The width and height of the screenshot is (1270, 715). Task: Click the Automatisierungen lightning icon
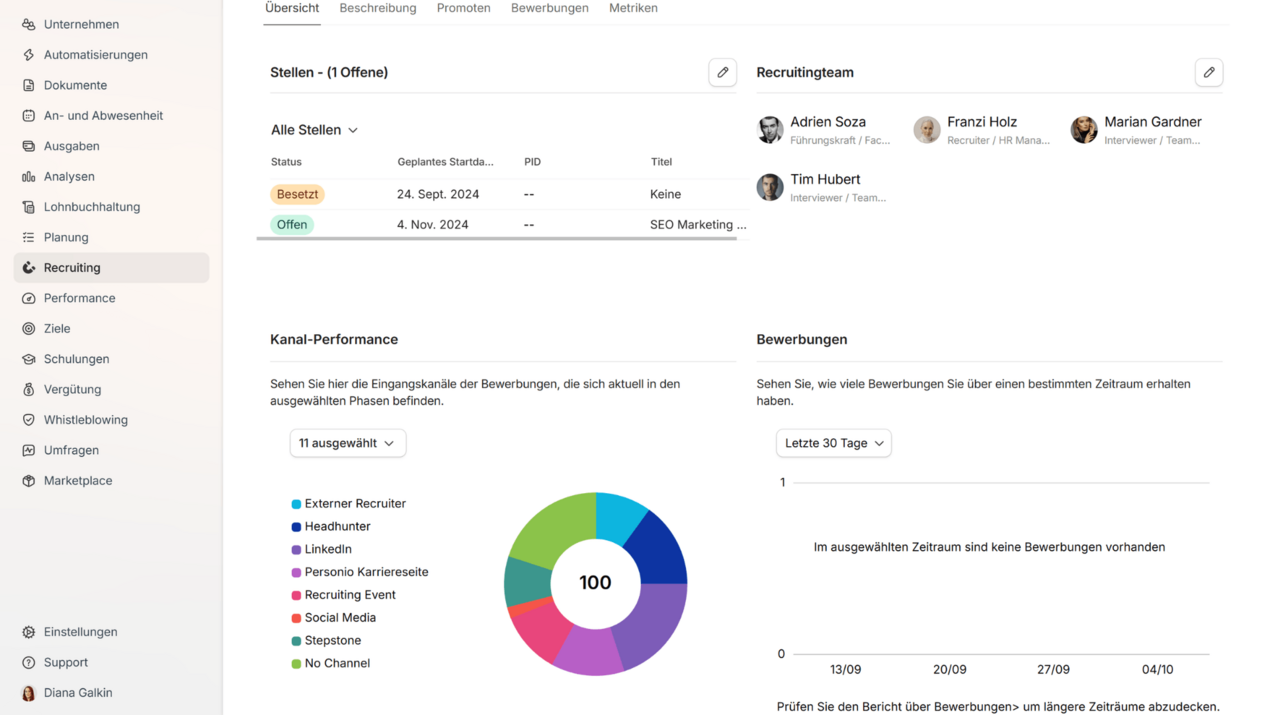pyautogui.click(x=28, y=55)
